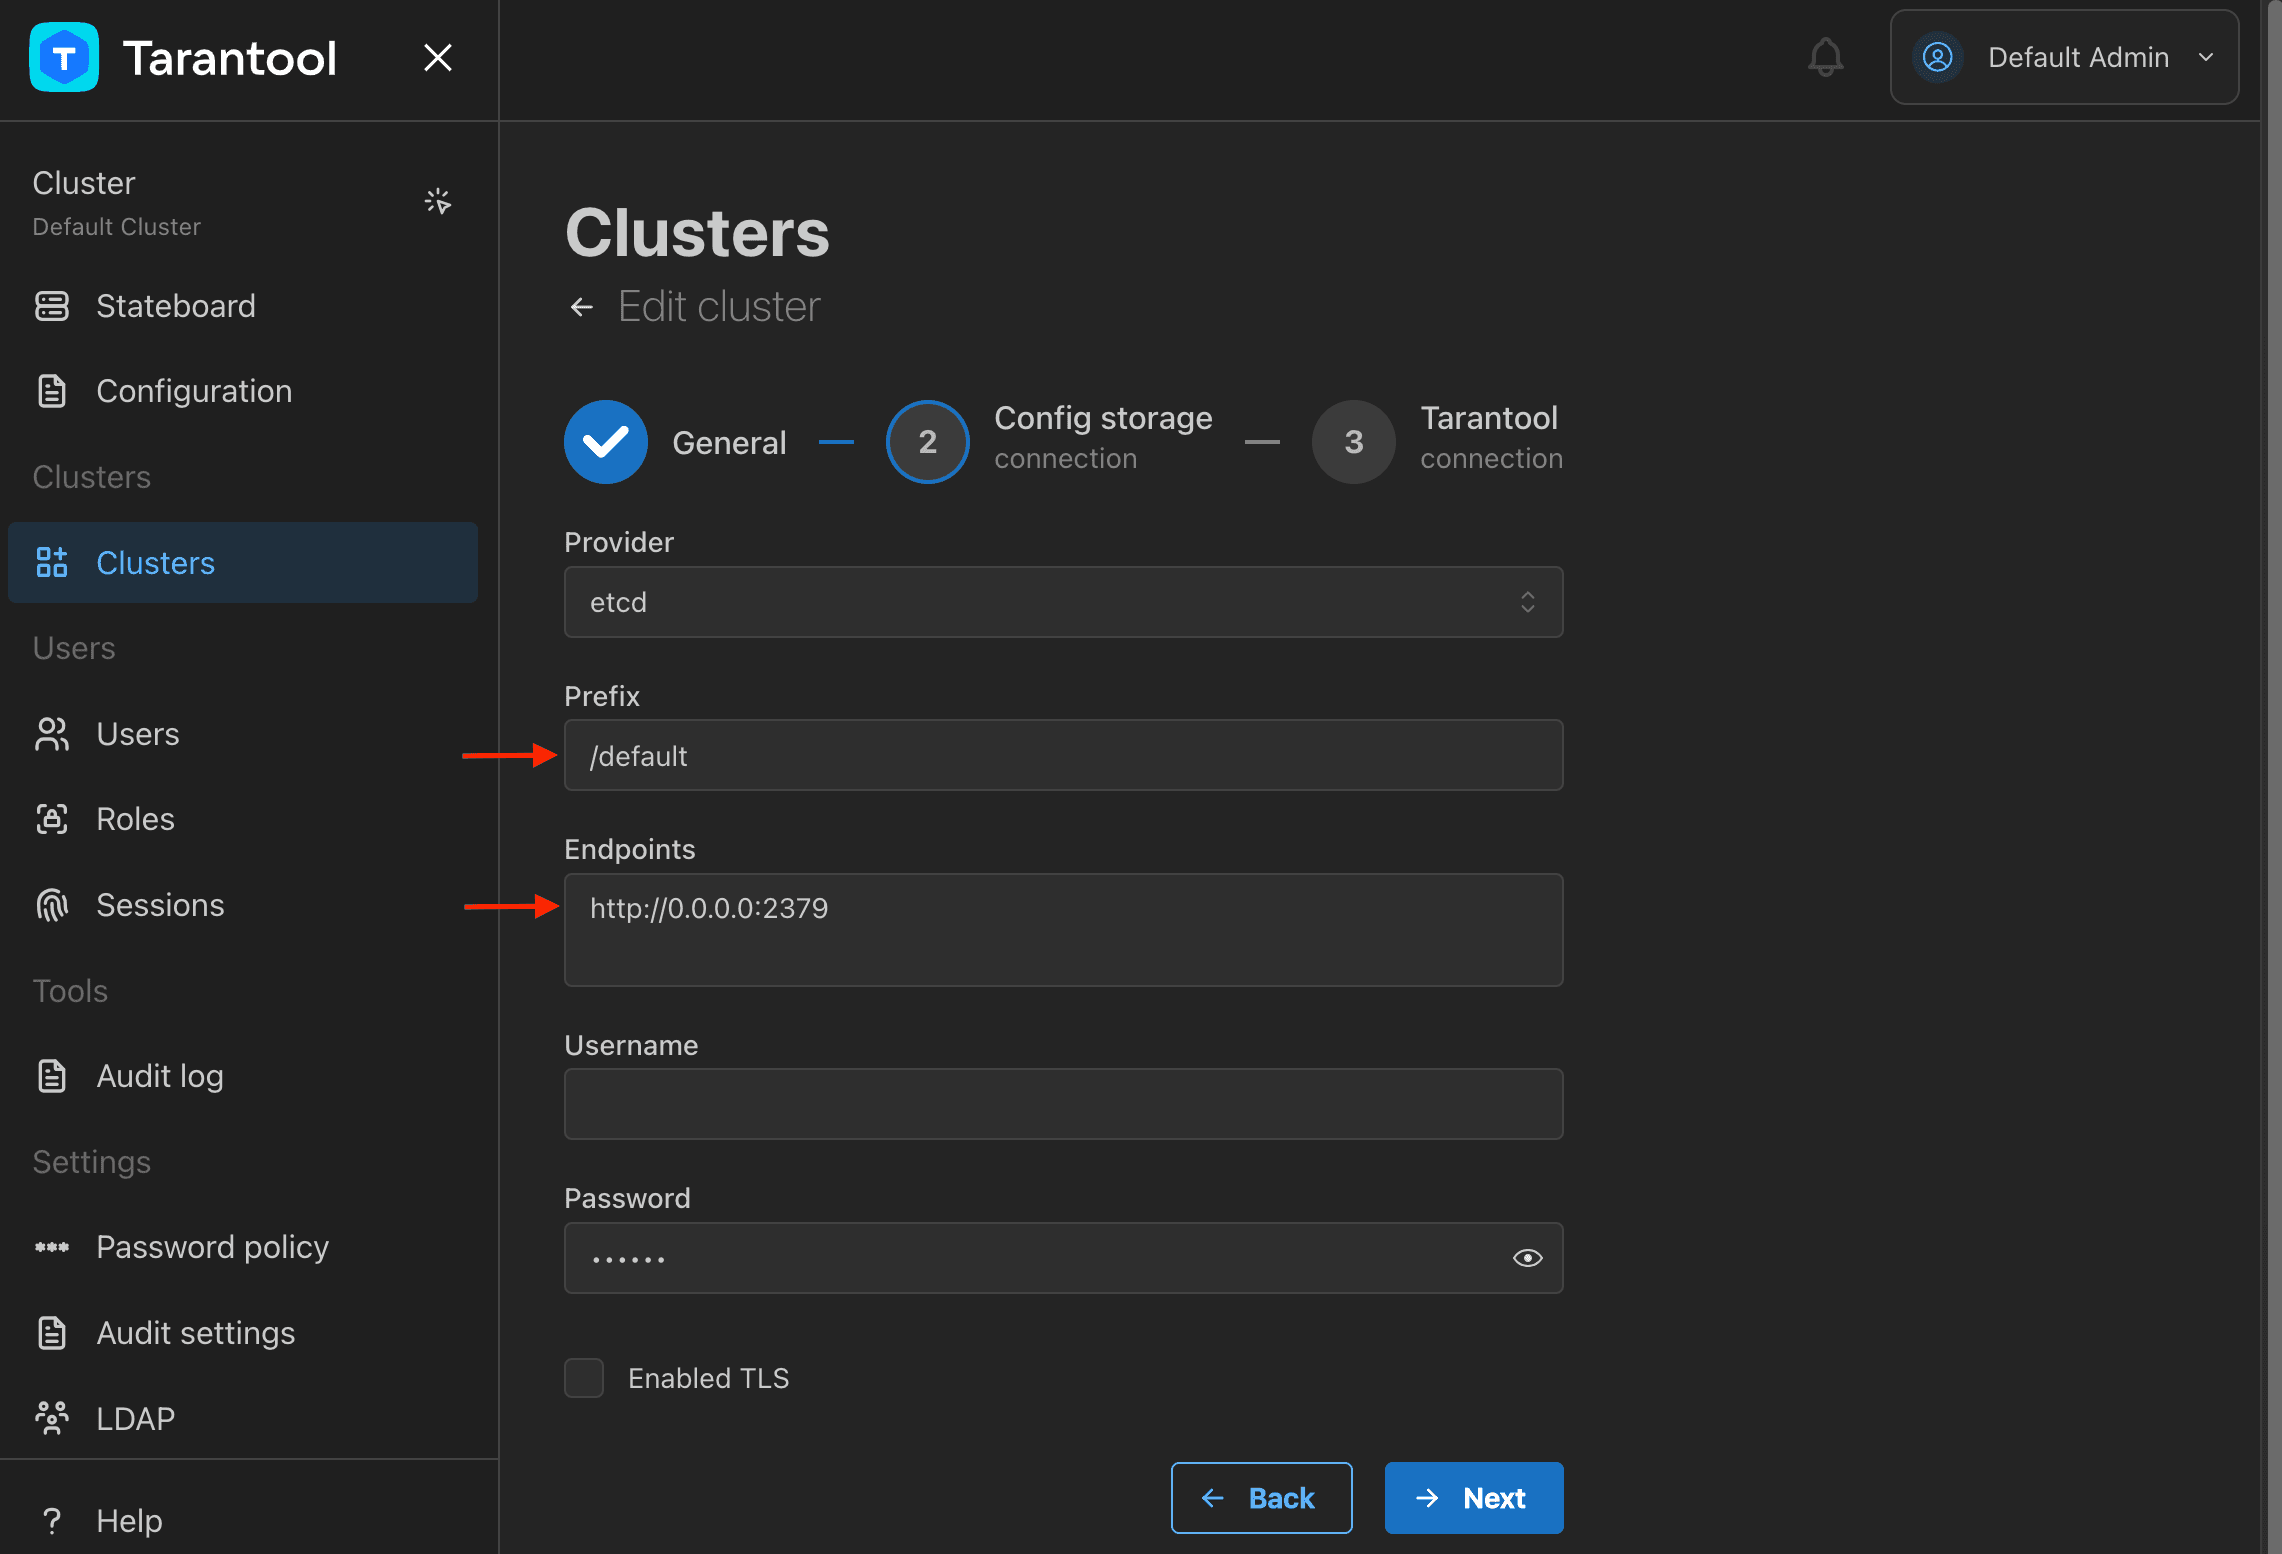Enable the TLS checkbox
The image size is (2282, 1554).
click(584, 1378)
